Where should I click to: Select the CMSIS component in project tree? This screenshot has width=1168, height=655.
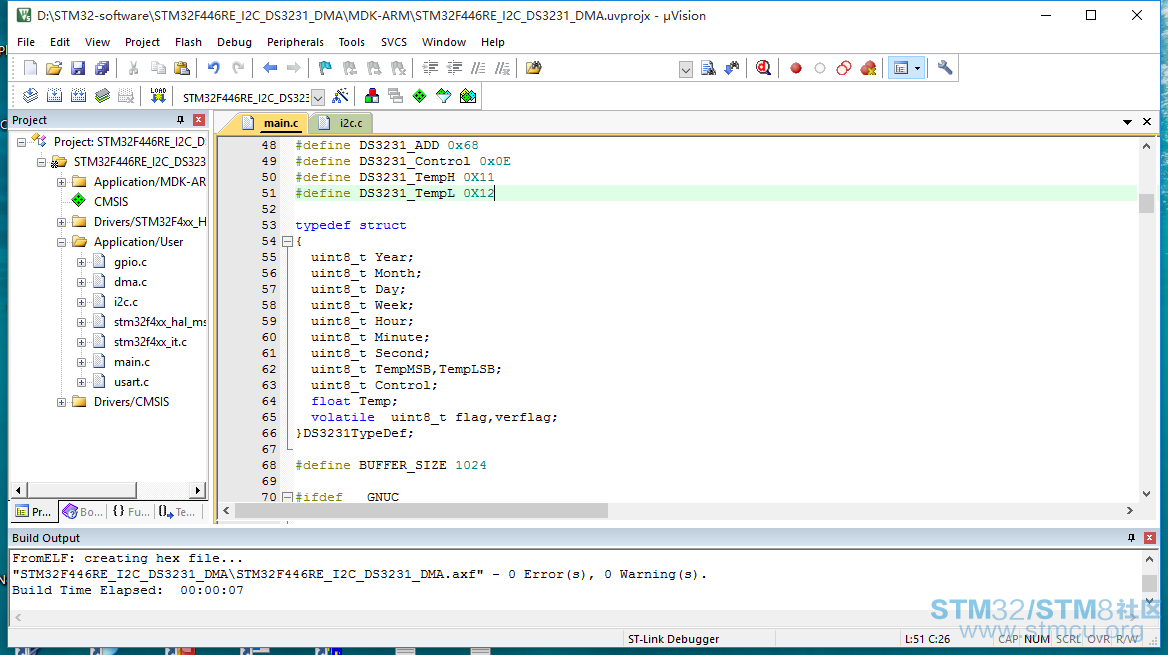[111, 202]
